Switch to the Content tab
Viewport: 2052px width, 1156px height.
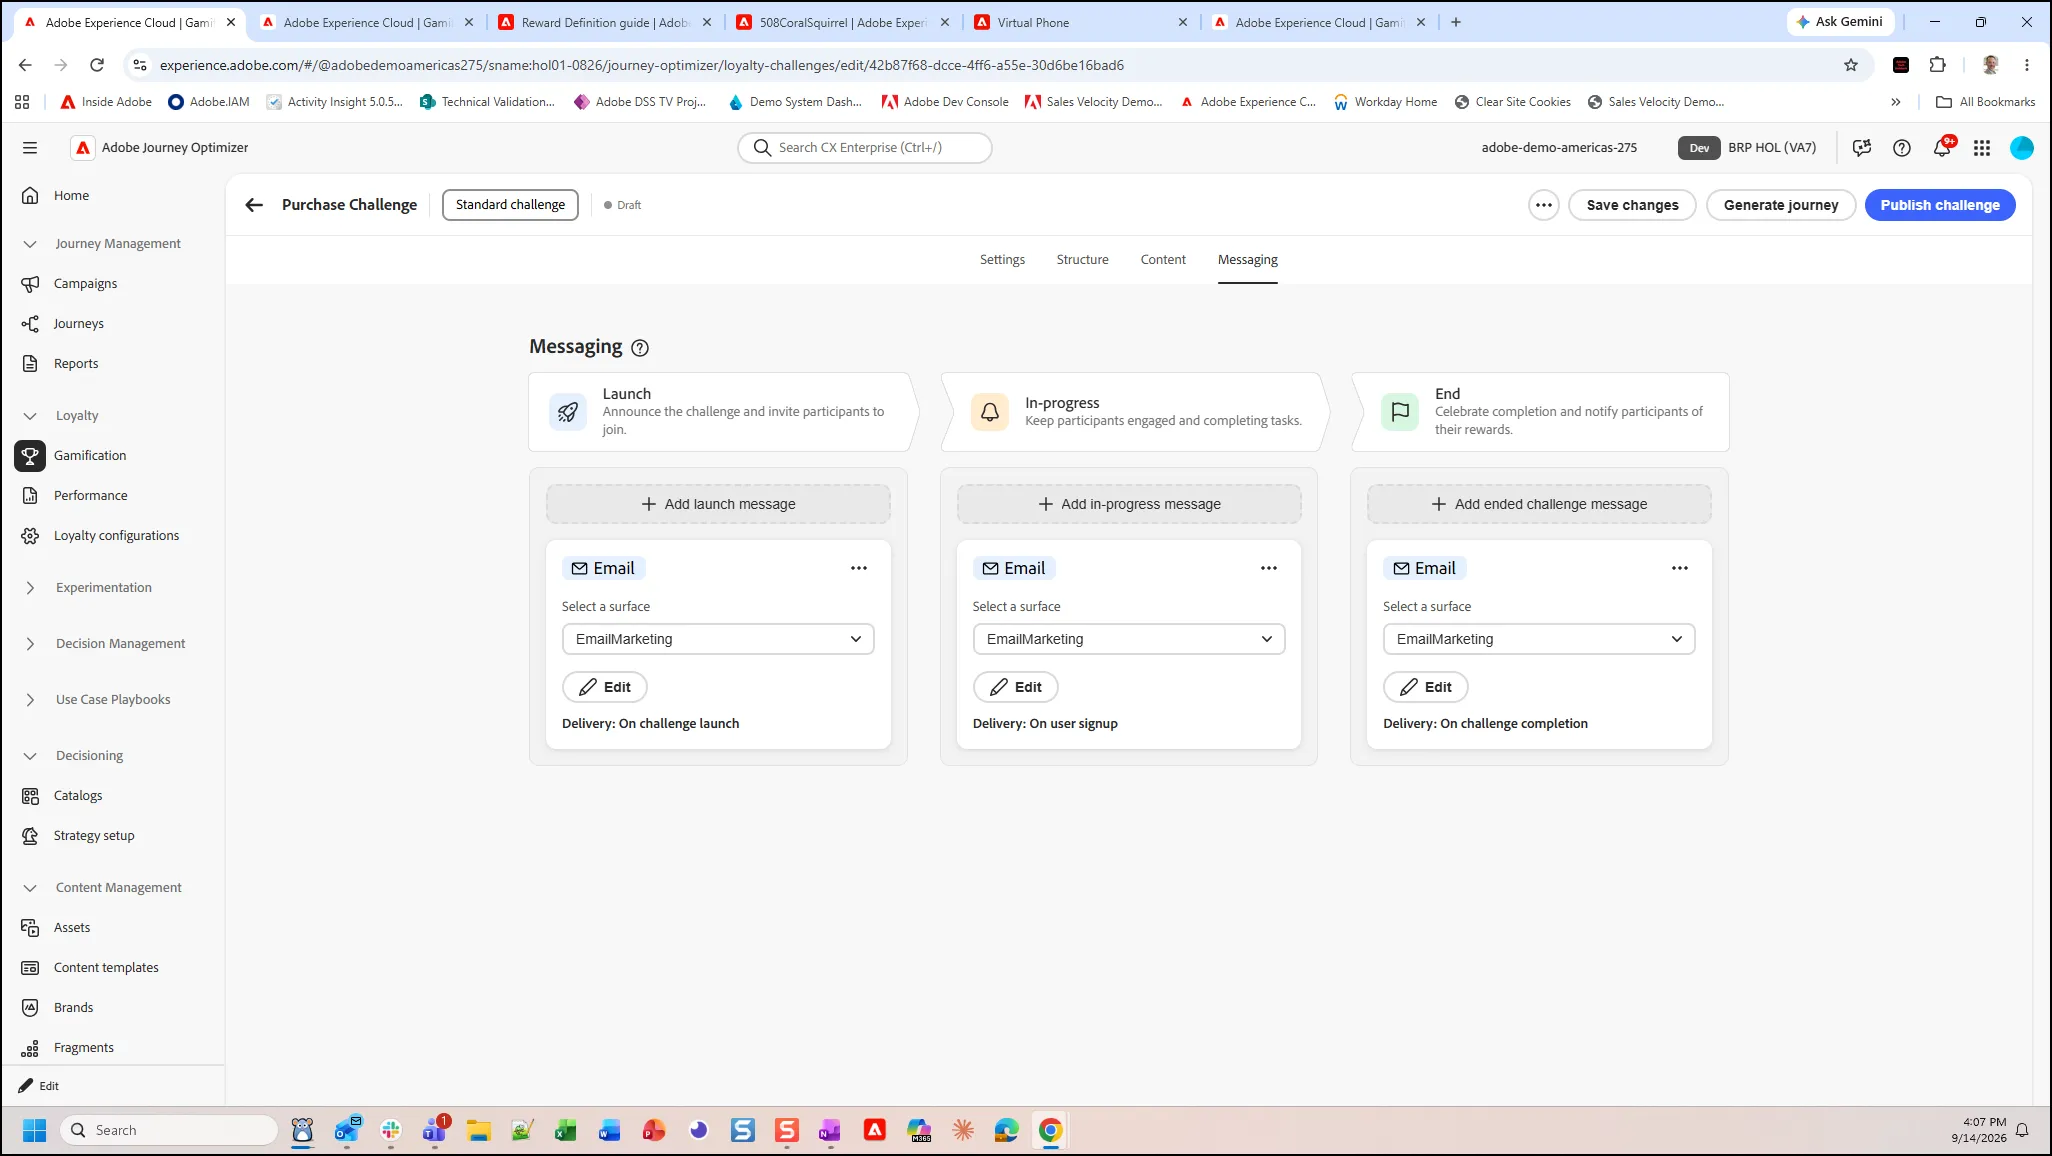(1163, 260)
